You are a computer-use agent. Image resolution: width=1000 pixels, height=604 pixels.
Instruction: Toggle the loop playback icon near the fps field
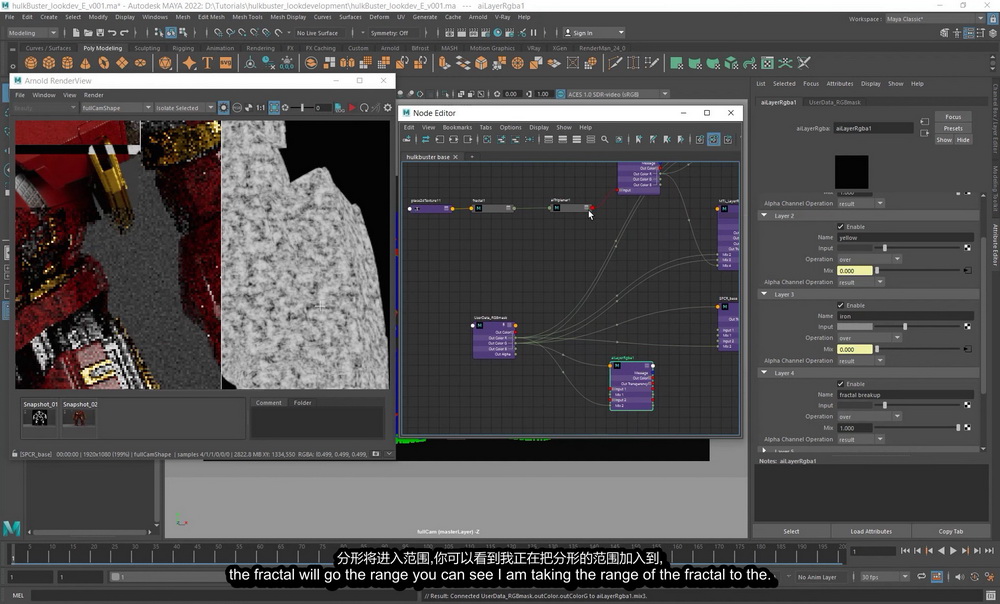922,577
